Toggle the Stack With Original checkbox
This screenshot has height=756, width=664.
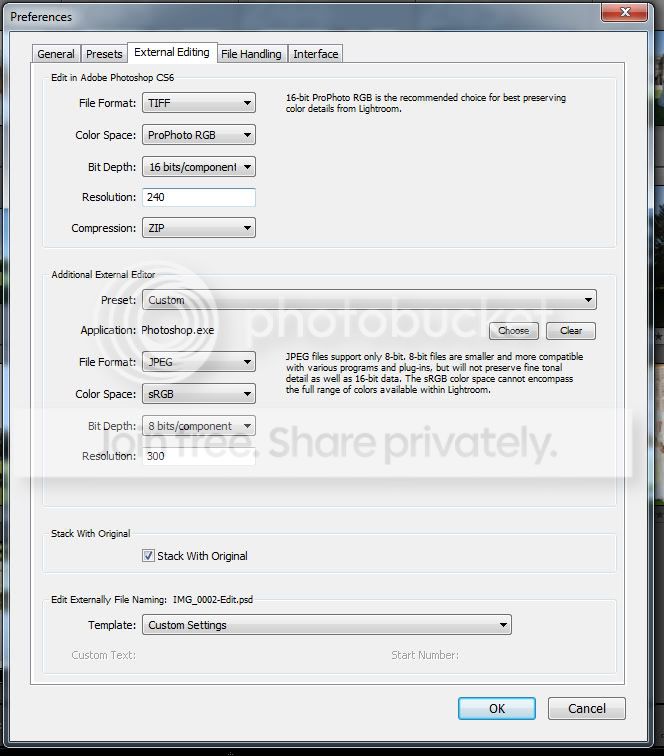(149, 556)
